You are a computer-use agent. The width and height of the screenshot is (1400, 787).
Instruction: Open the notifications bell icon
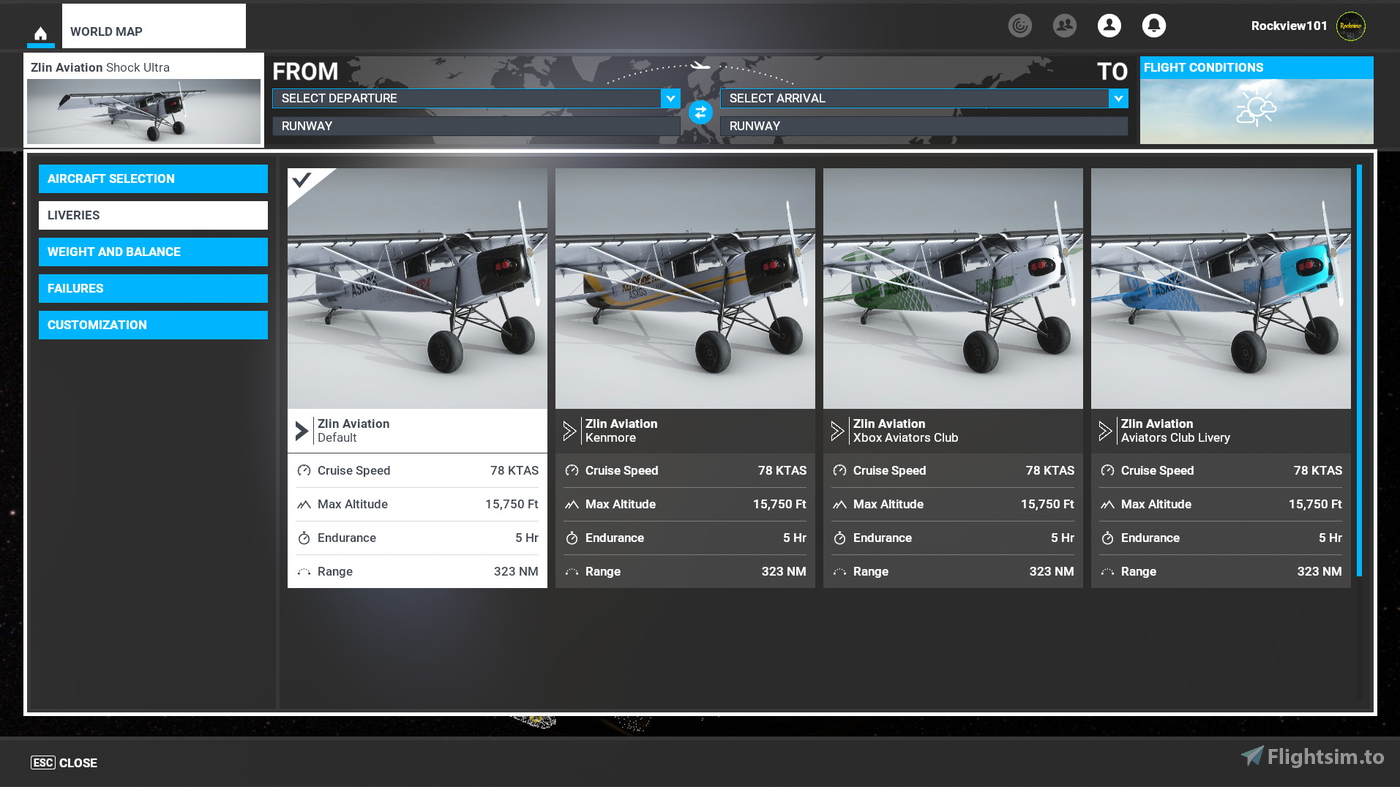(1154, 25)
